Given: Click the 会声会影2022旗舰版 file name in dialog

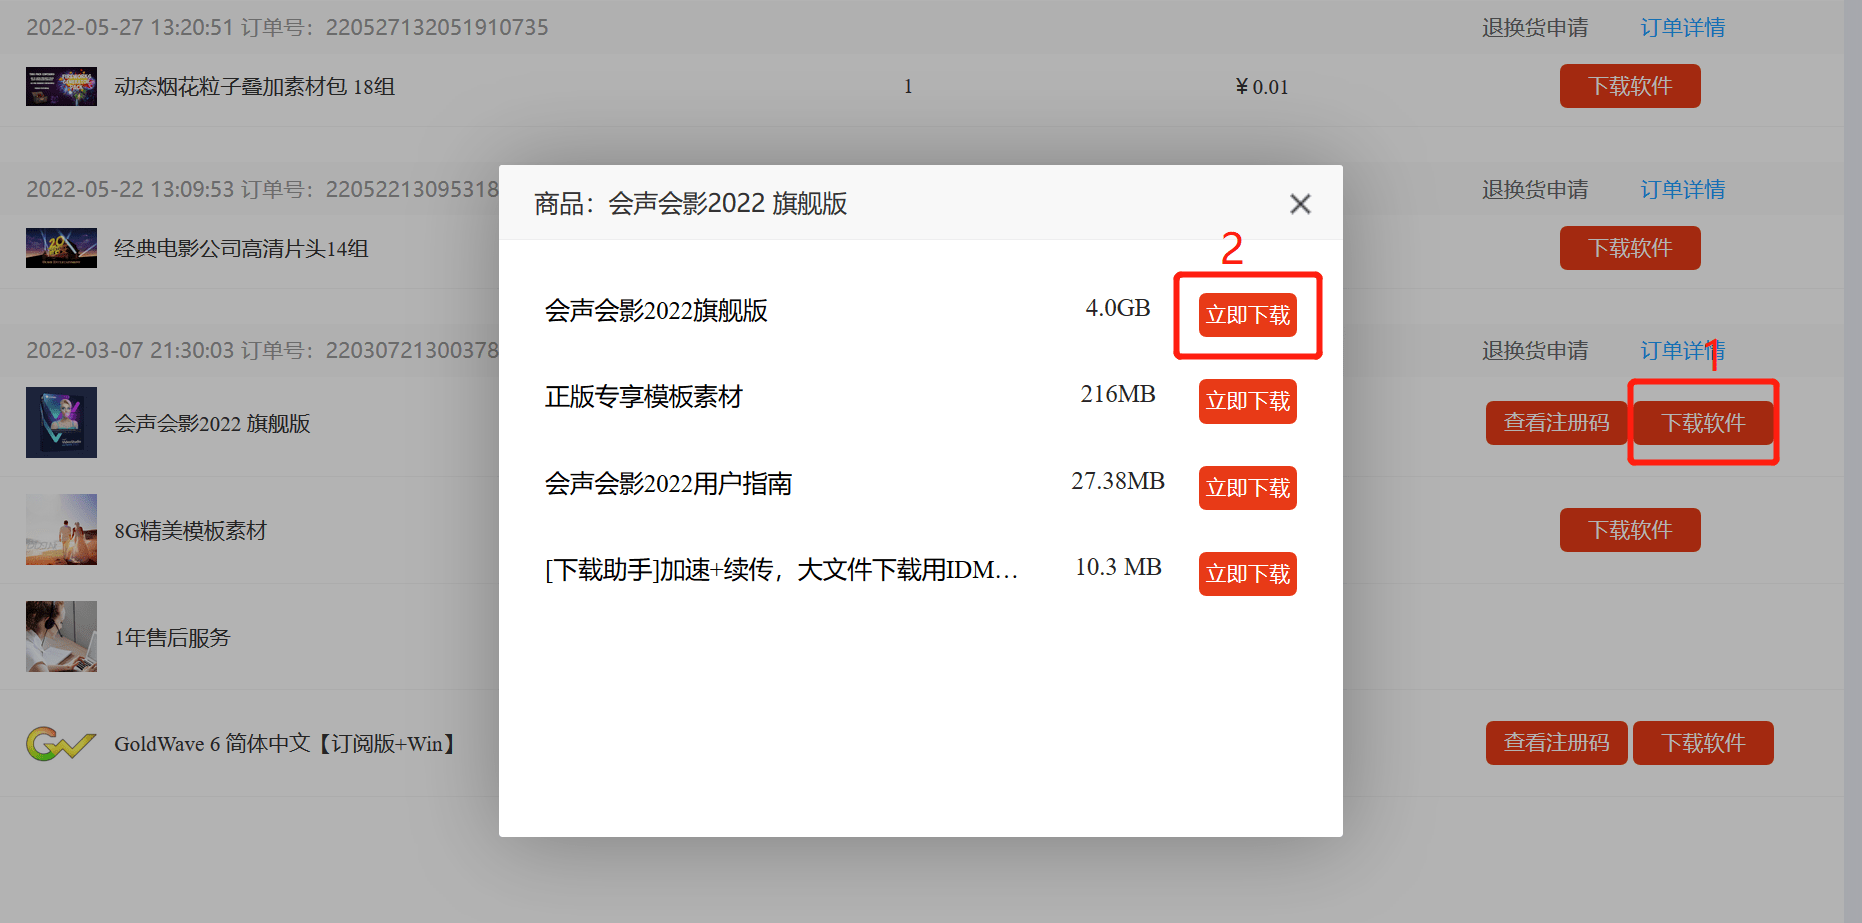Looking at the screenshot, I should coord(656,311).
